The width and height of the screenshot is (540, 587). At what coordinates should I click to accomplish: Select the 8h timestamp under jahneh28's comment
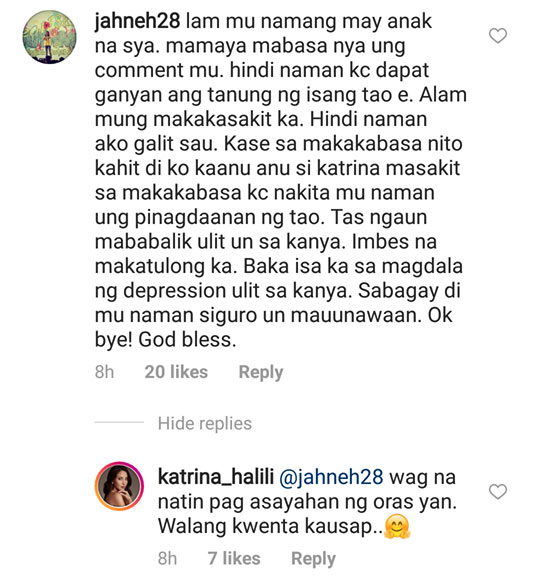click(104, 372)
